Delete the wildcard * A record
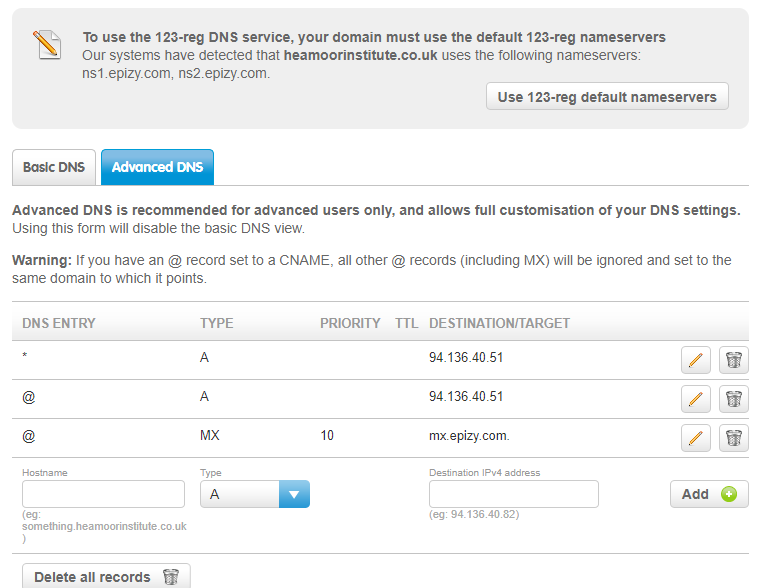782x588 pixels. [734, 360]
